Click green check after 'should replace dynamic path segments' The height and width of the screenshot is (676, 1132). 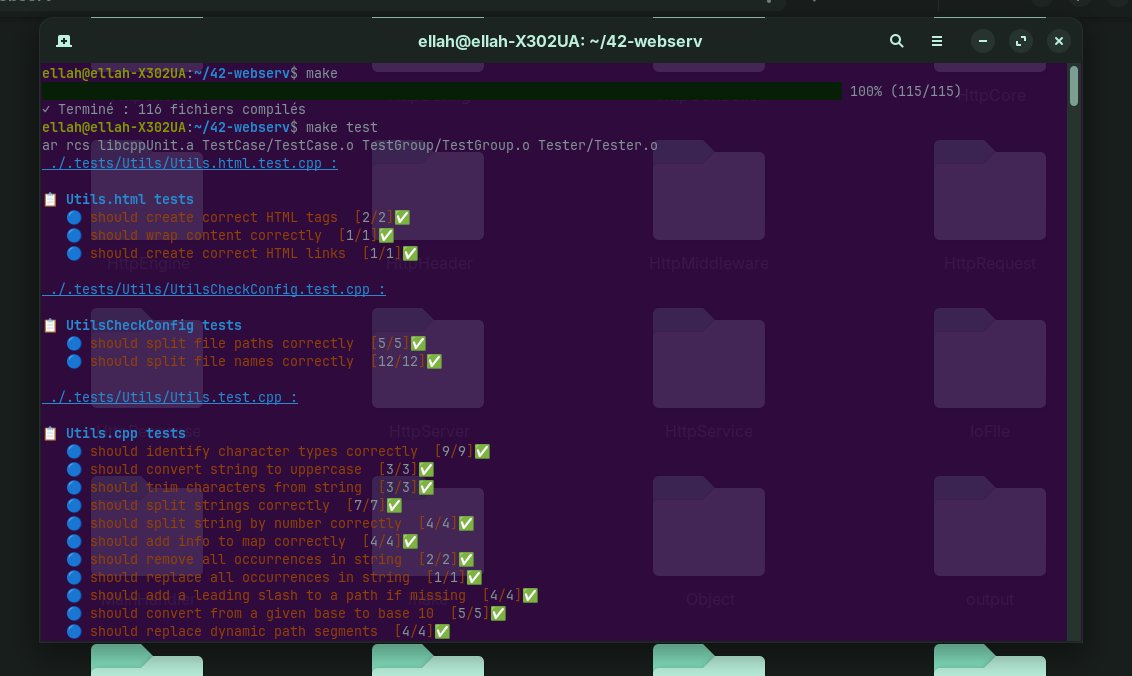(443, 631)
